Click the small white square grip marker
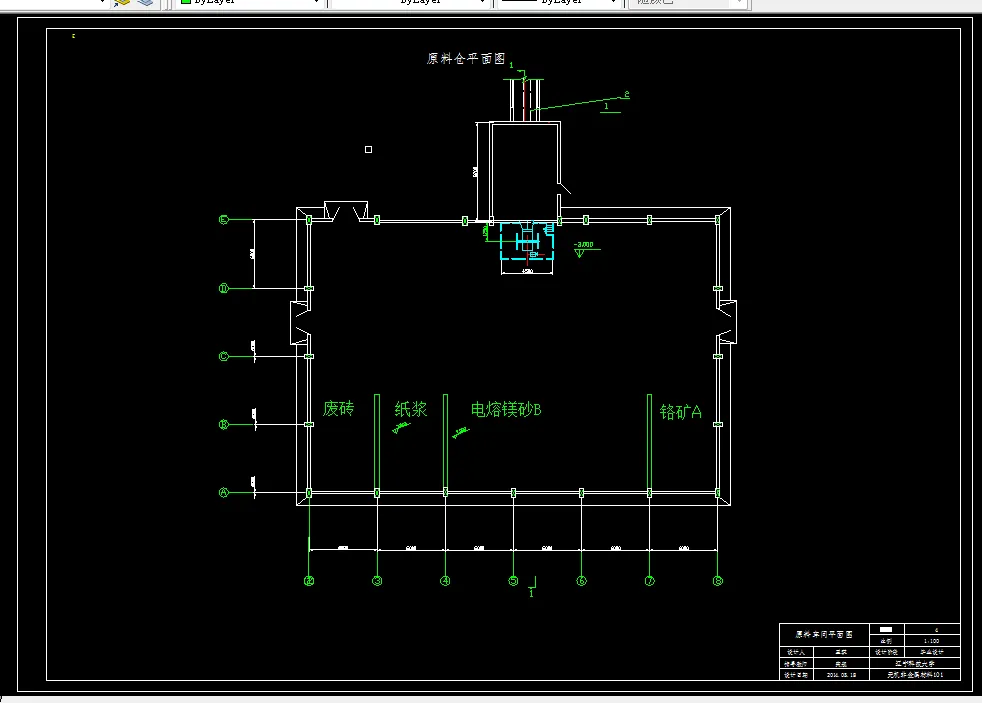This screenshot has height=703, width=982. tap(368, 150)
